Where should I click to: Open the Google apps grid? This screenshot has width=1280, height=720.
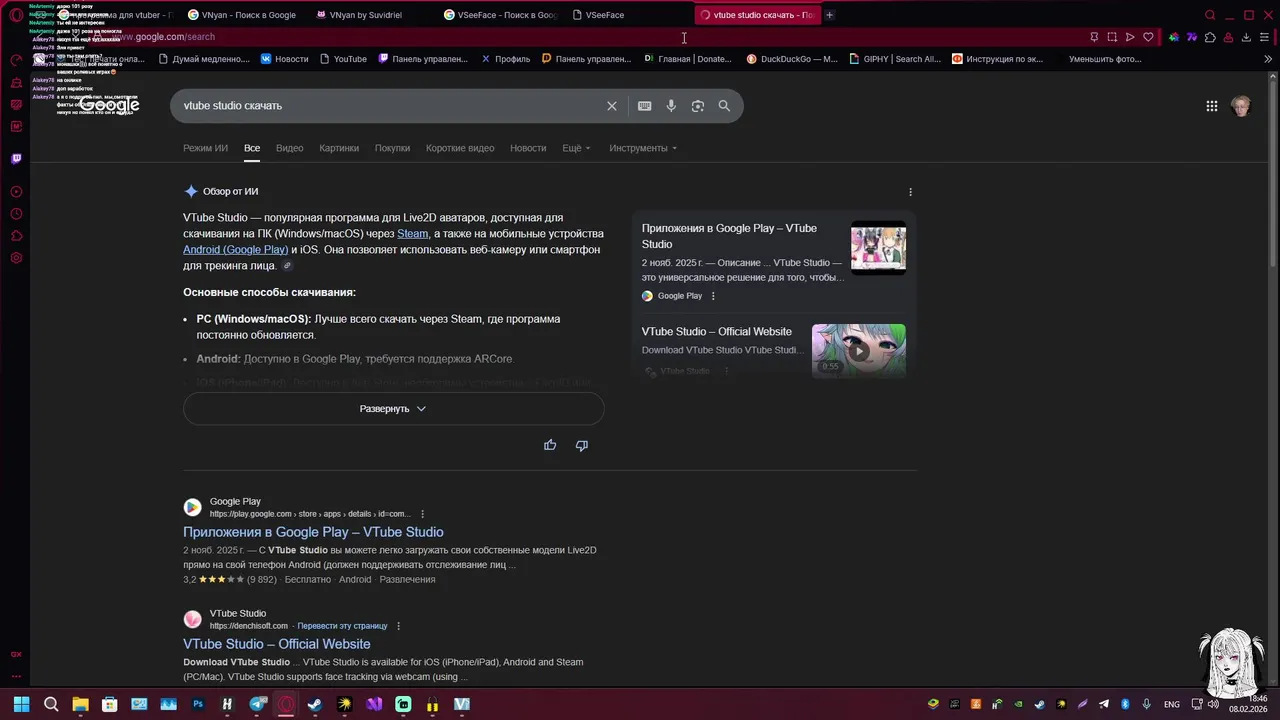[x=1211, y=106]
